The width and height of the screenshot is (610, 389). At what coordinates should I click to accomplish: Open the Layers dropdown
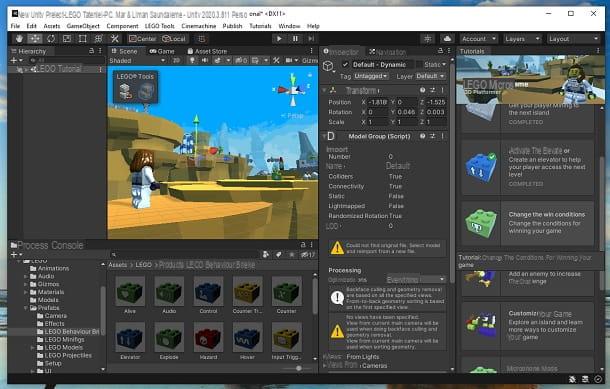(x=522, y=39)
